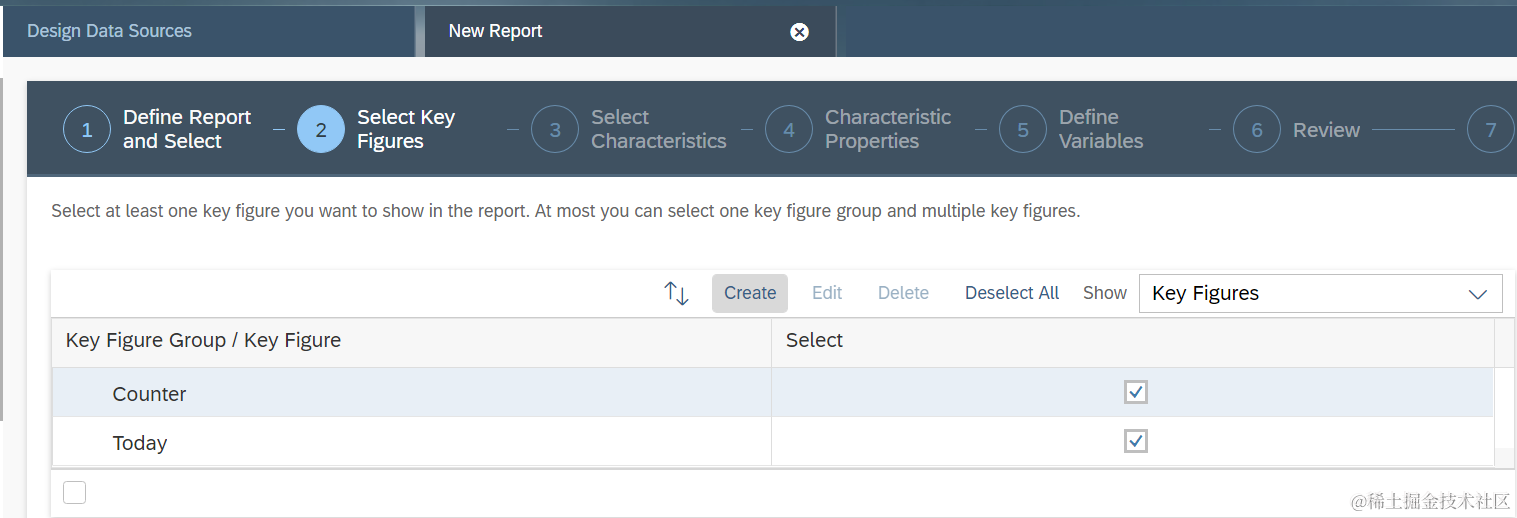Click Deselect All button
This screenshot has height=518, width=1517.
pyautogui.click(x=1012, y=293)
